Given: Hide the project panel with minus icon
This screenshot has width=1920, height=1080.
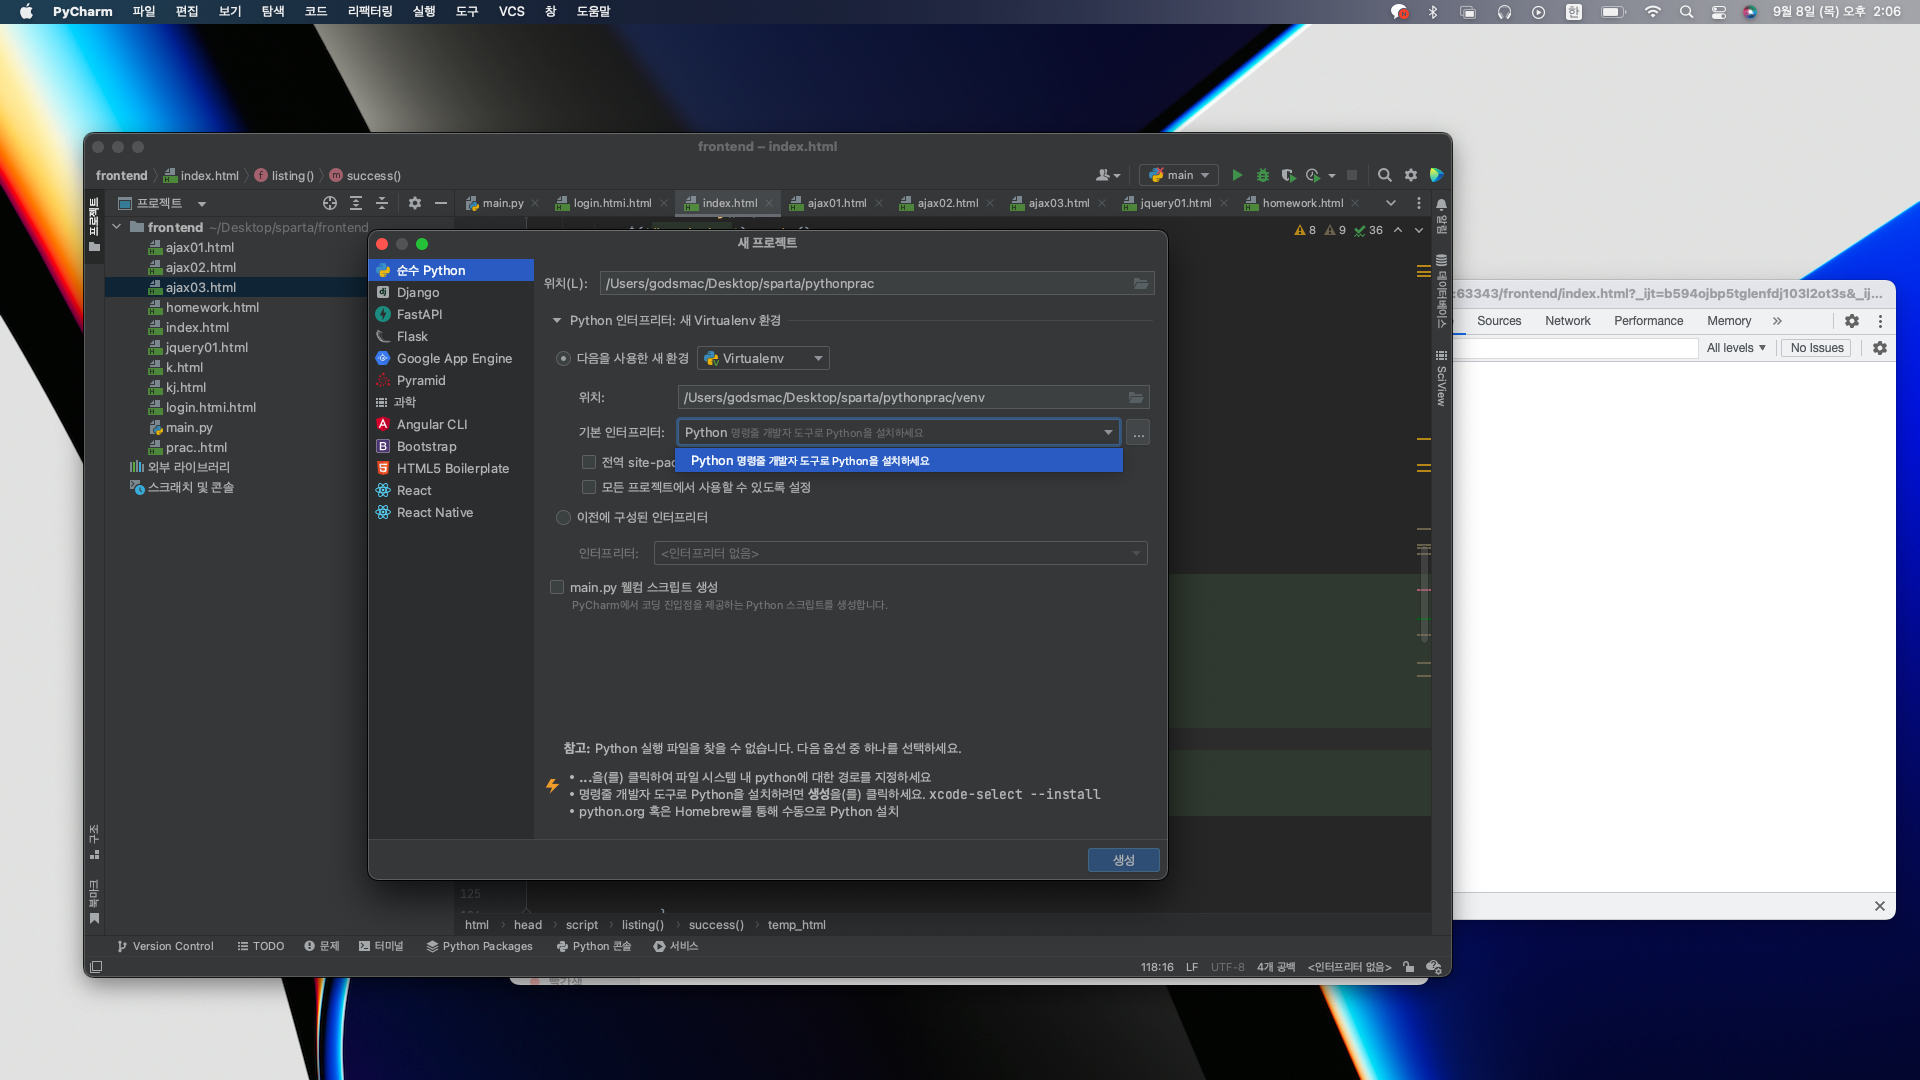Looking at the screenshot, I should [441, 203].
